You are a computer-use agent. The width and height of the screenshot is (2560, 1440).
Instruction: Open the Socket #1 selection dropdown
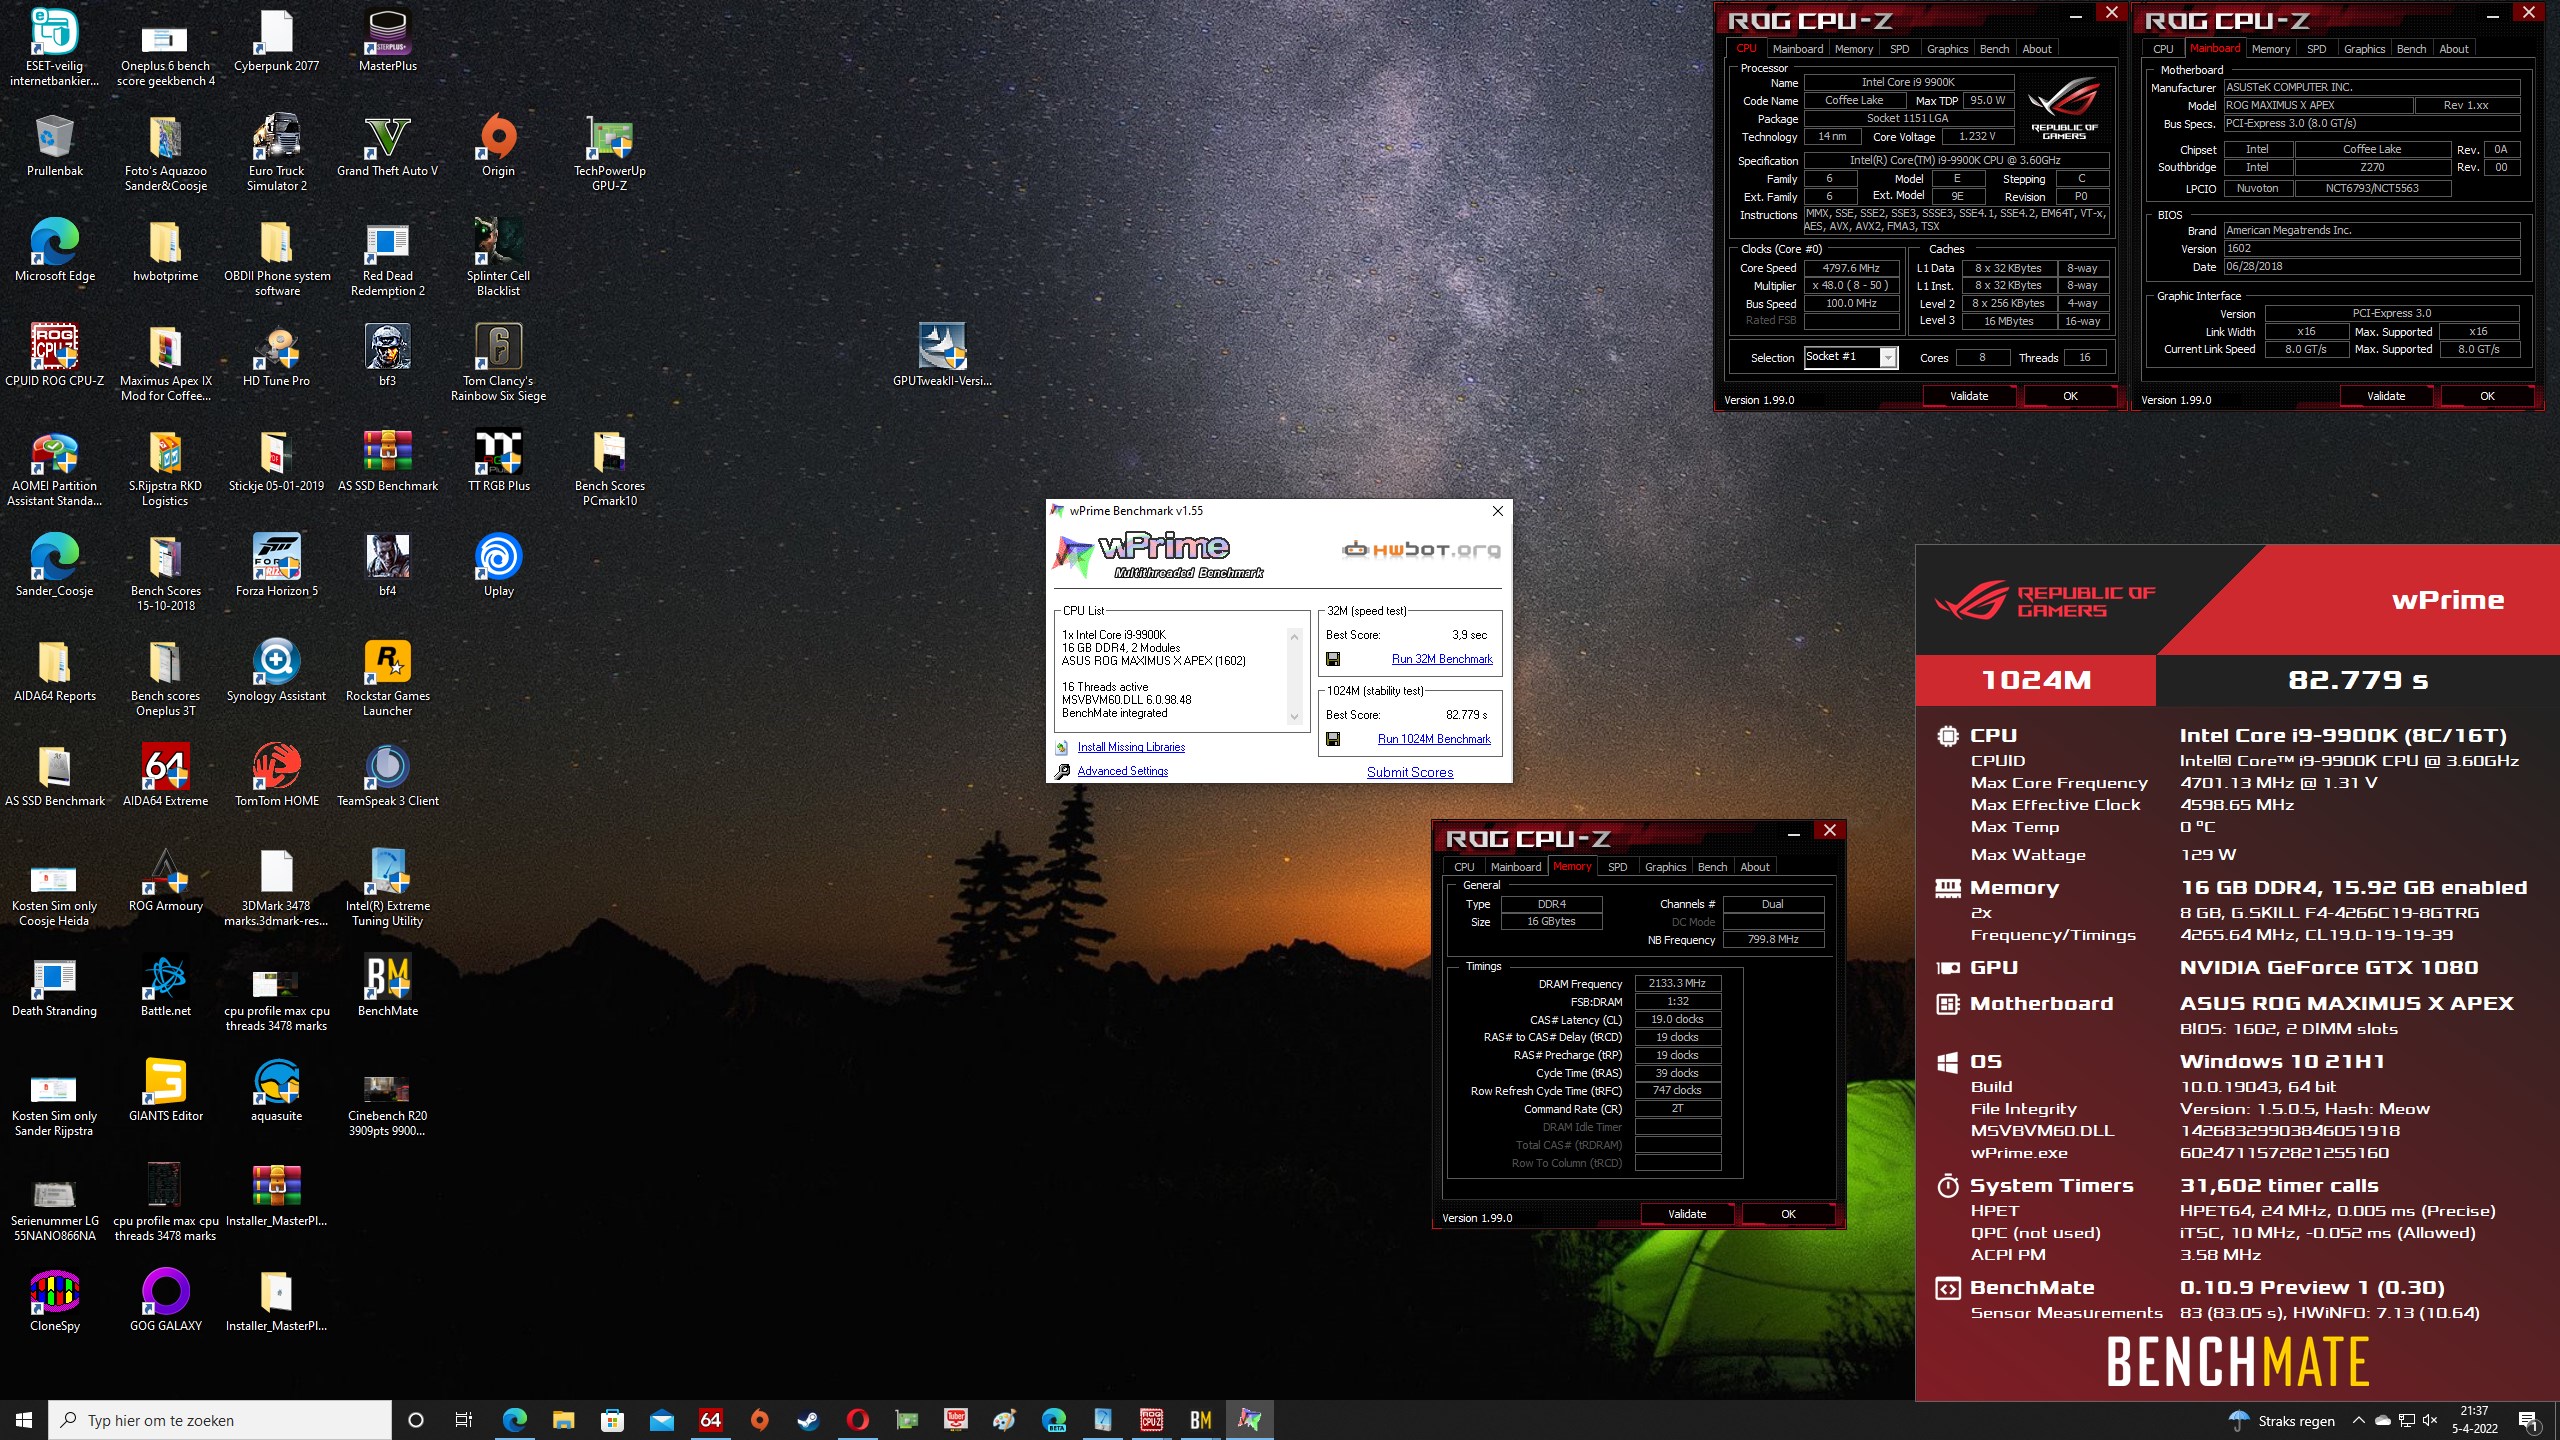click(x=1850, y=357)
